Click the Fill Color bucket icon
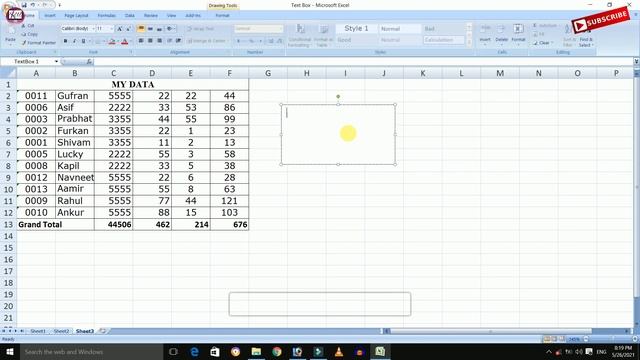The width and height of the screenshot is (640, 360). click(112, 41)
